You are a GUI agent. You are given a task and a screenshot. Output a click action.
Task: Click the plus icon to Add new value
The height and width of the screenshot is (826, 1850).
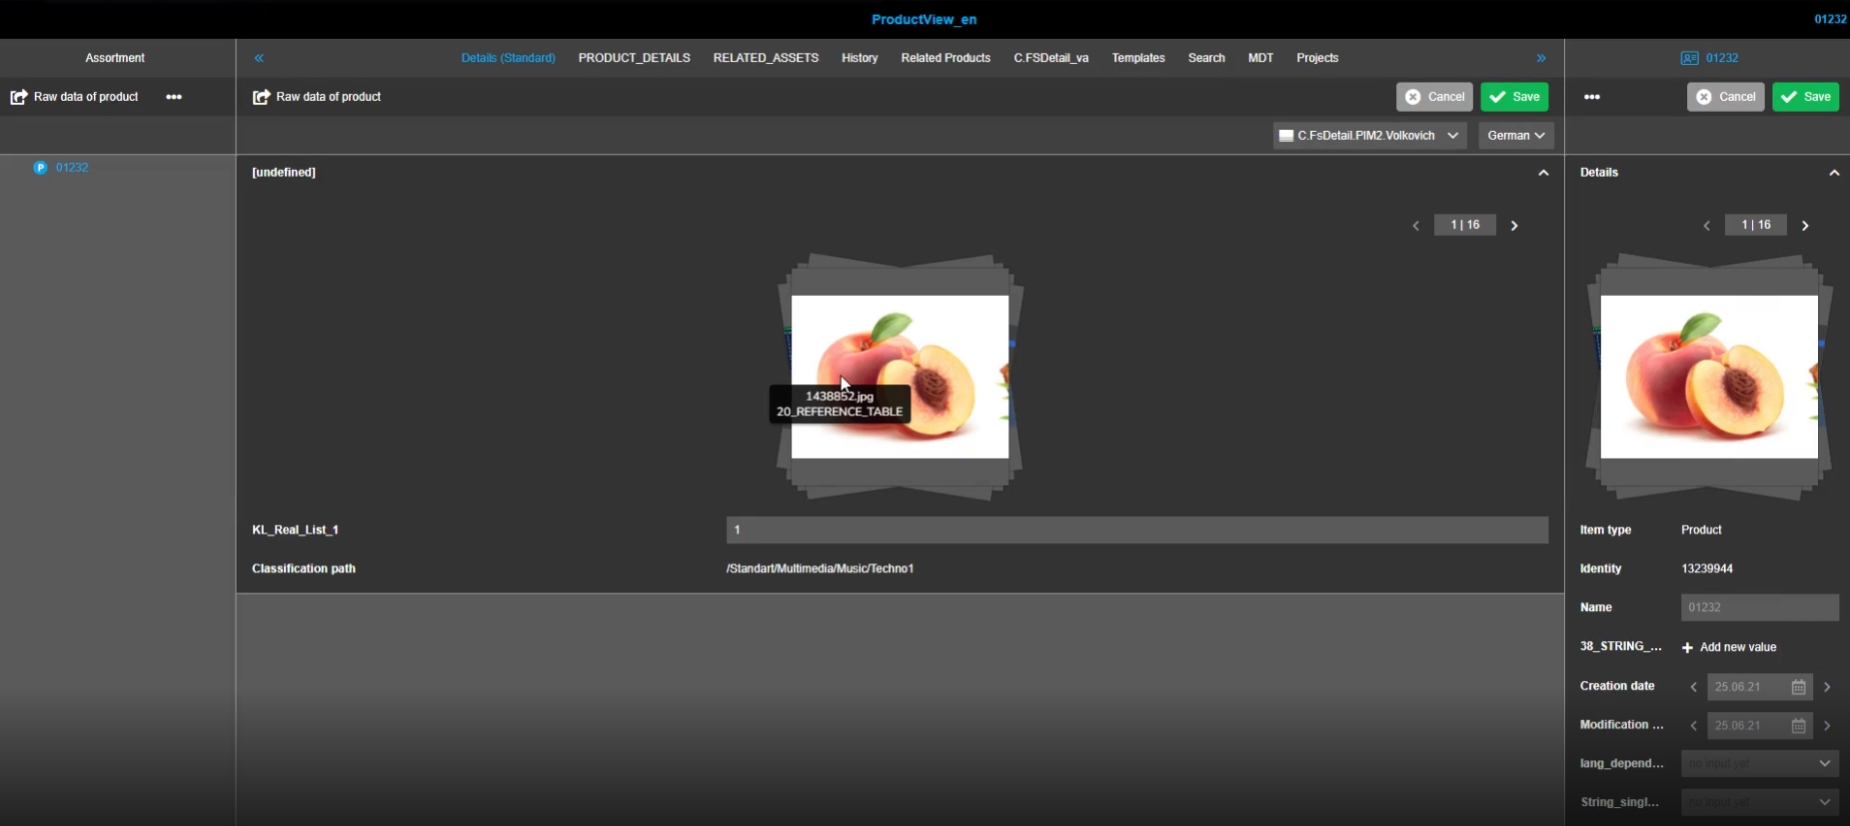tap(1688, 648)
